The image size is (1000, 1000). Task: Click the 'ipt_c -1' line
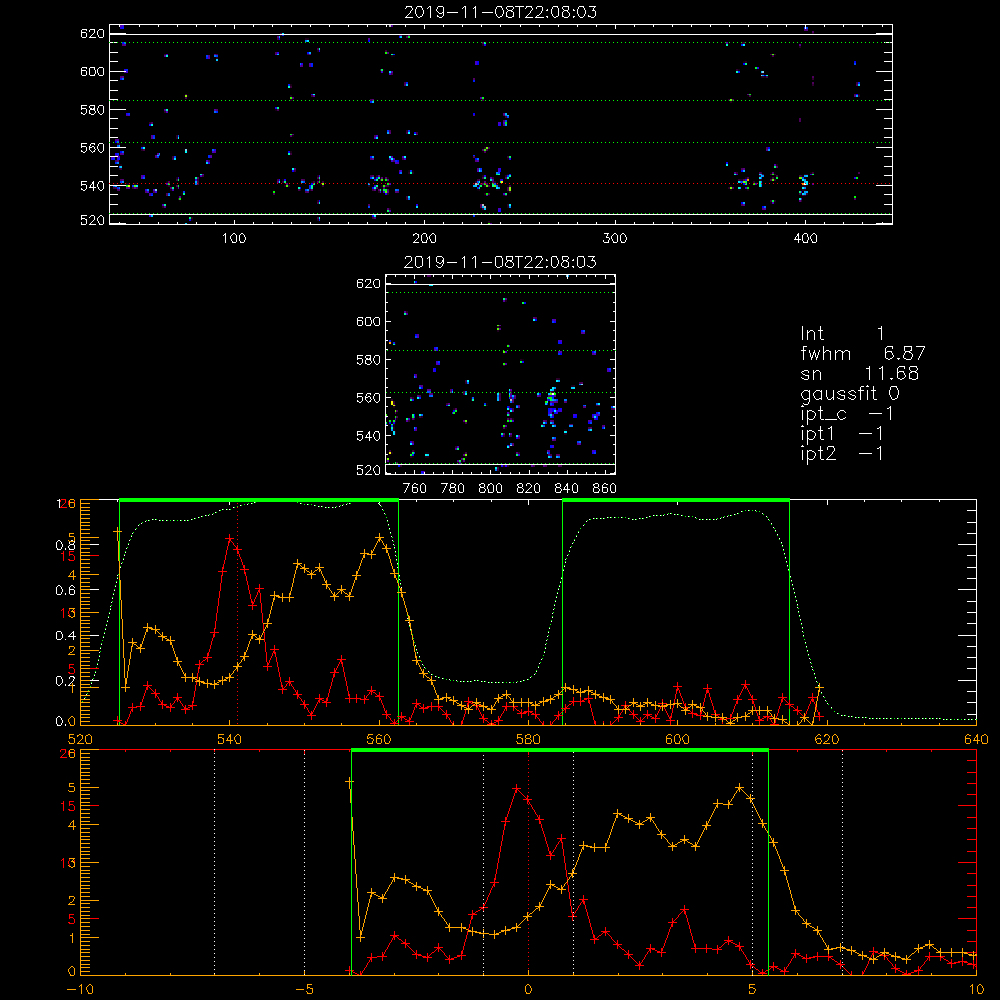846,414
